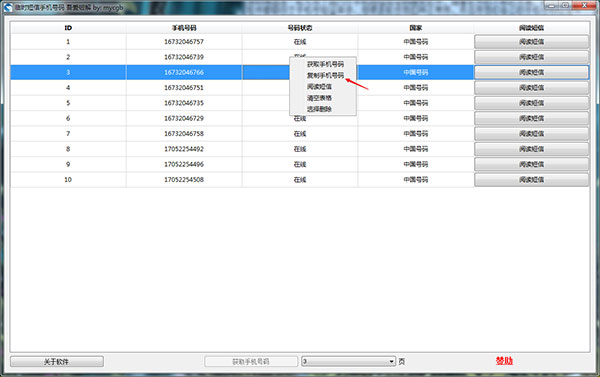600x377 pixels.
Task: Choose 清空表格 in the context menu
Action: pos(319,98)
